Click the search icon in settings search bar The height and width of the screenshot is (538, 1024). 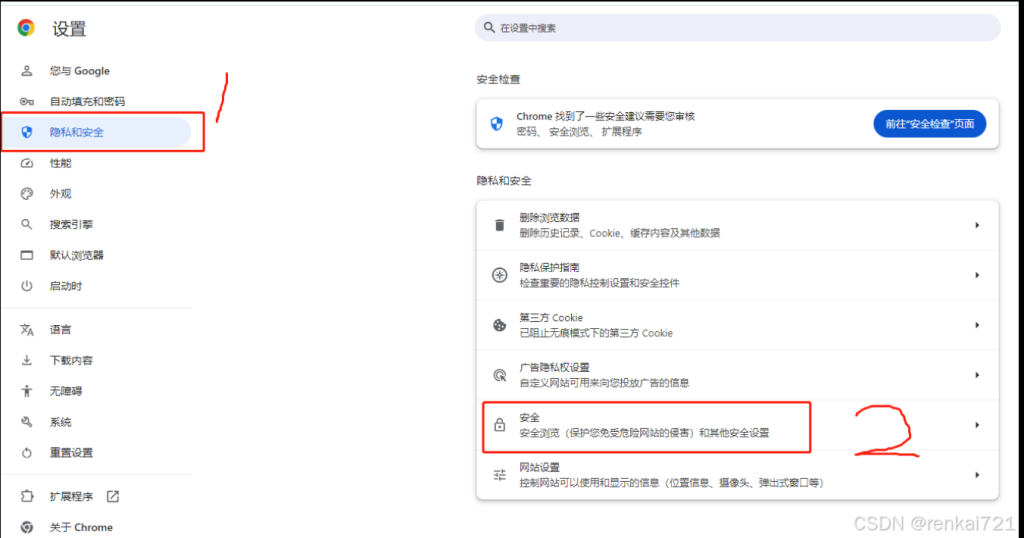click(489, 27)
